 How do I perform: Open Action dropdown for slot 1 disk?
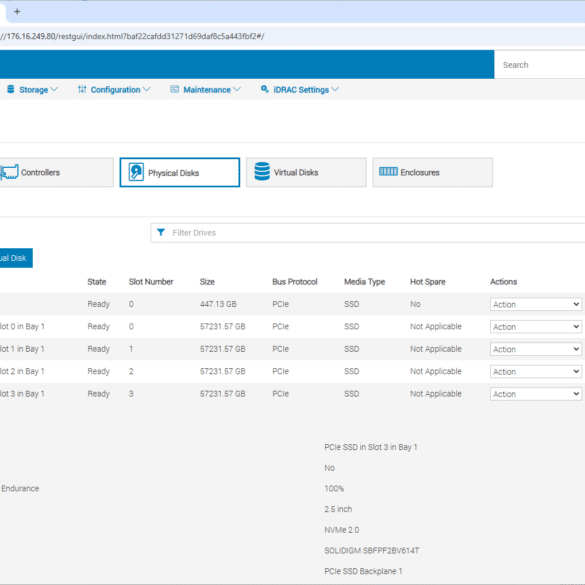pos(536,349)
